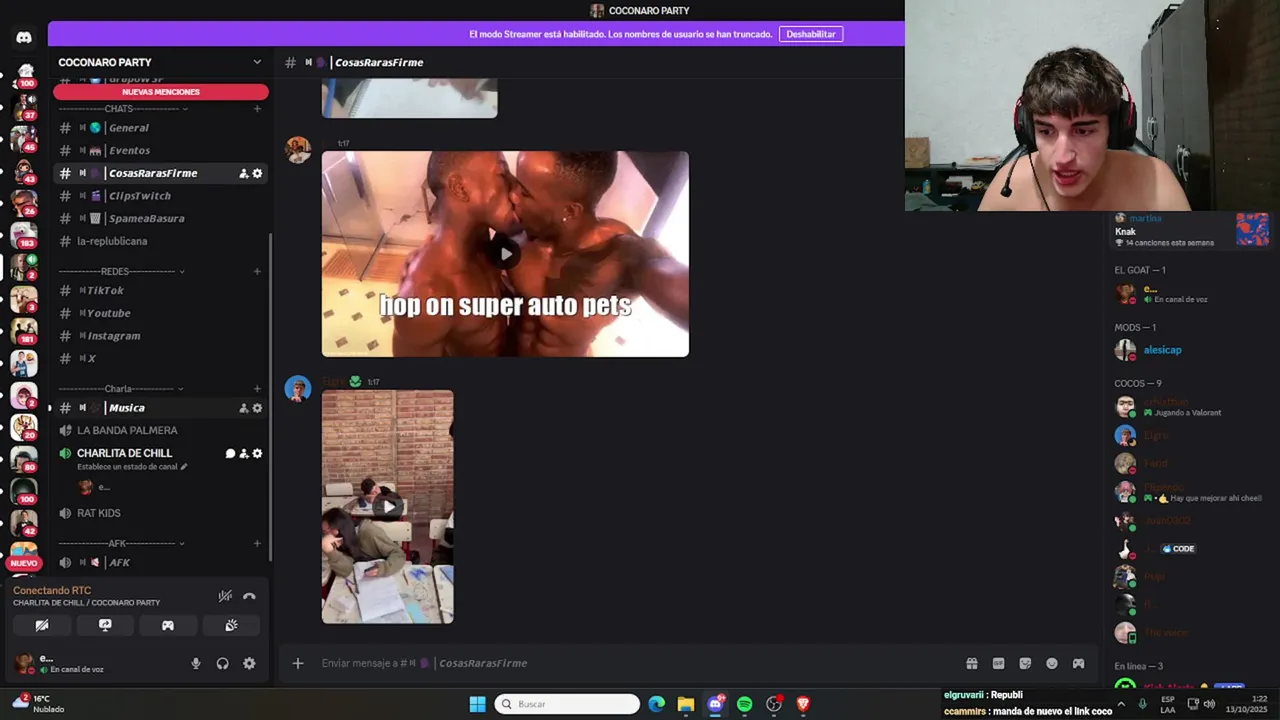The height and width of the screenshot is (720, 1280).
Task: Share your screen in voice panel
Action: pyautogui.click(x=105, y=625)
